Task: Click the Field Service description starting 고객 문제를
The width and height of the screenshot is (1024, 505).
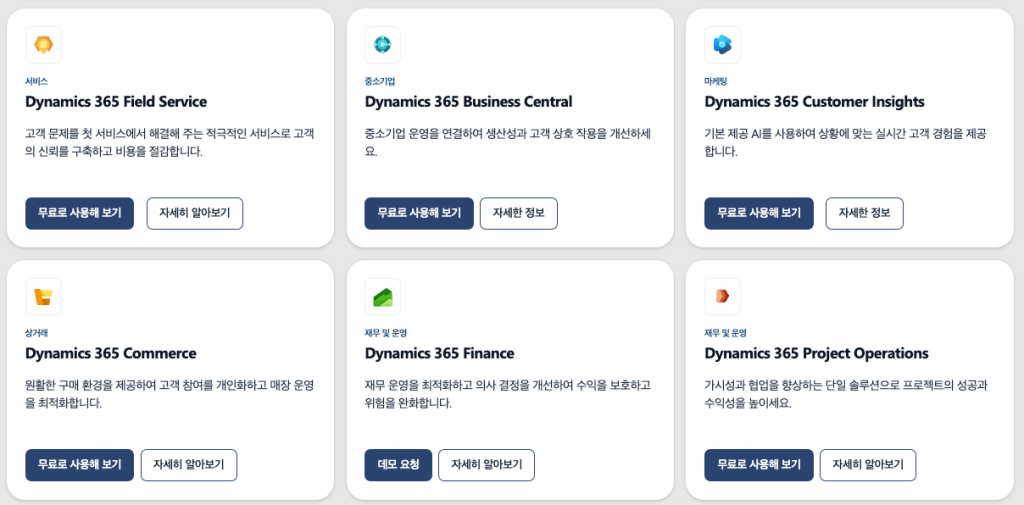Action: [x=170, y=143]
